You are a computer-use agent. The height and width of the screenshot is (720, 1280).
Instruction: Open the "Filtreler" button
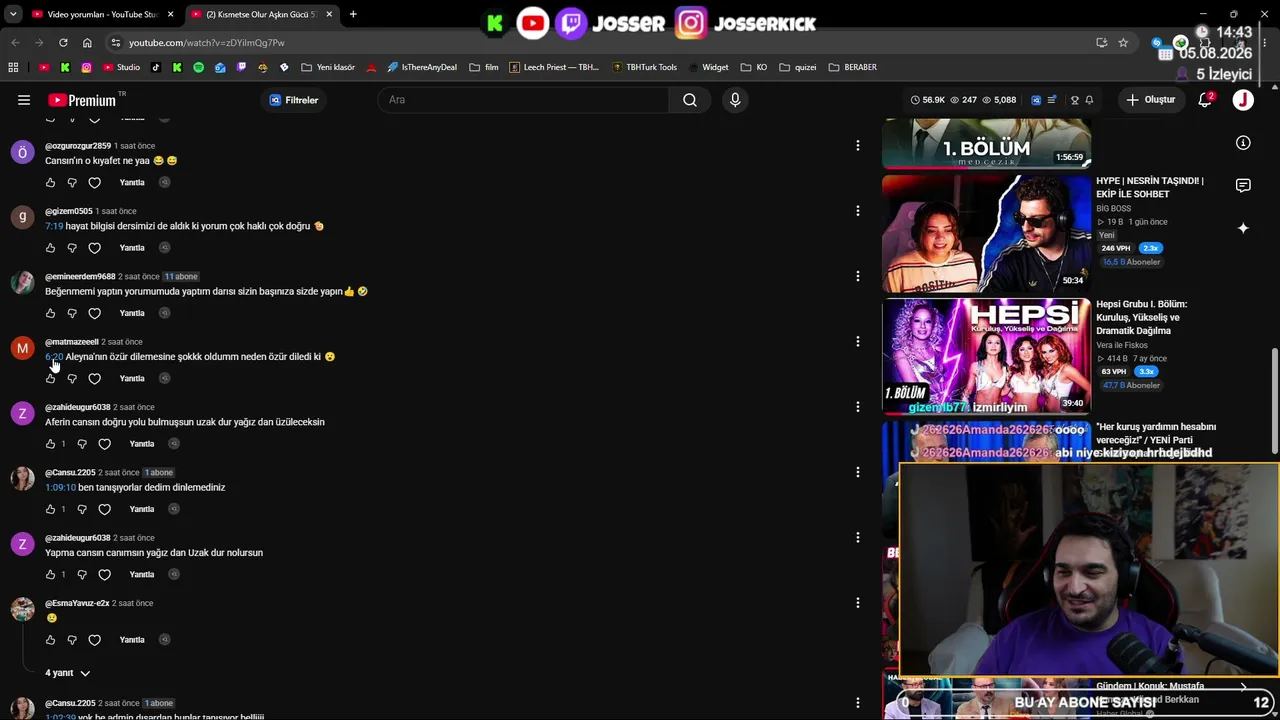293,100
